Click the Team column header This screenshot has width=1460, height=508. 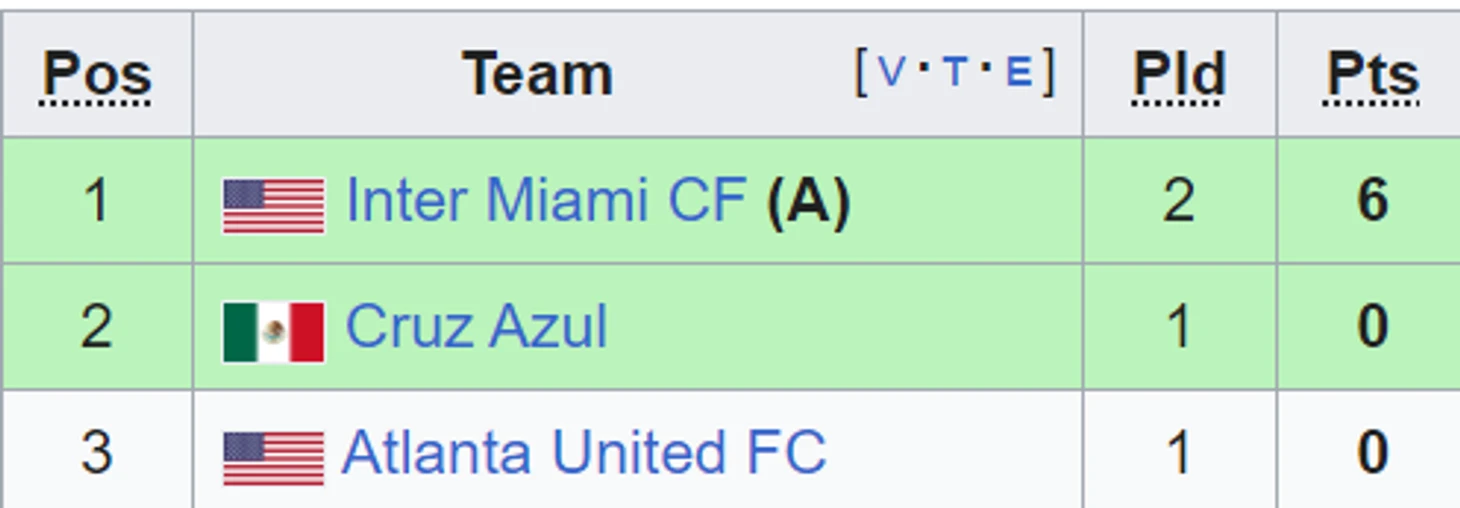(537, 74)
